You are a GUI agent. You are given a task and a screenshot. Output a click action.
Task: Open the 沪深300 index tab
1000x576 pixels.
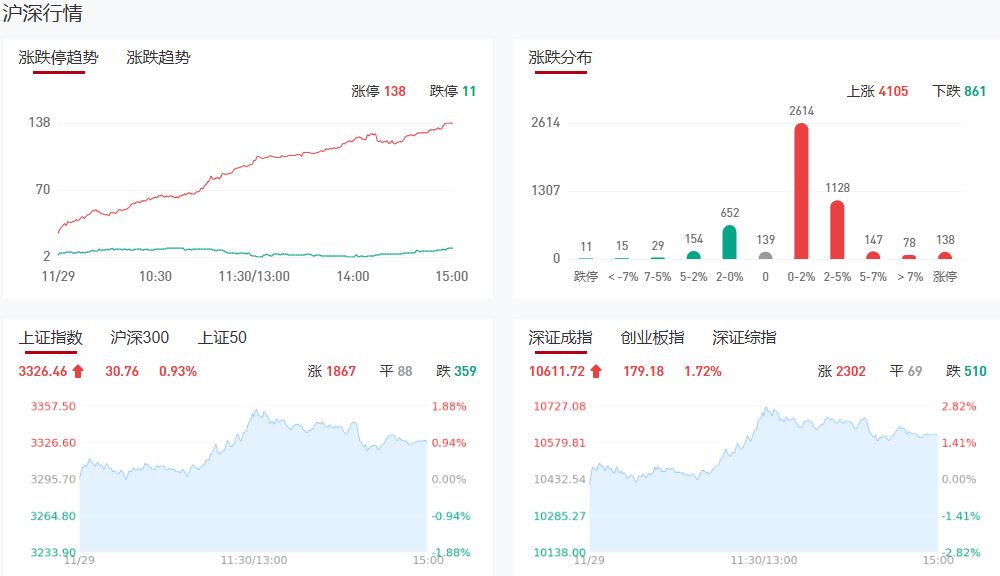tap(140, 338)
